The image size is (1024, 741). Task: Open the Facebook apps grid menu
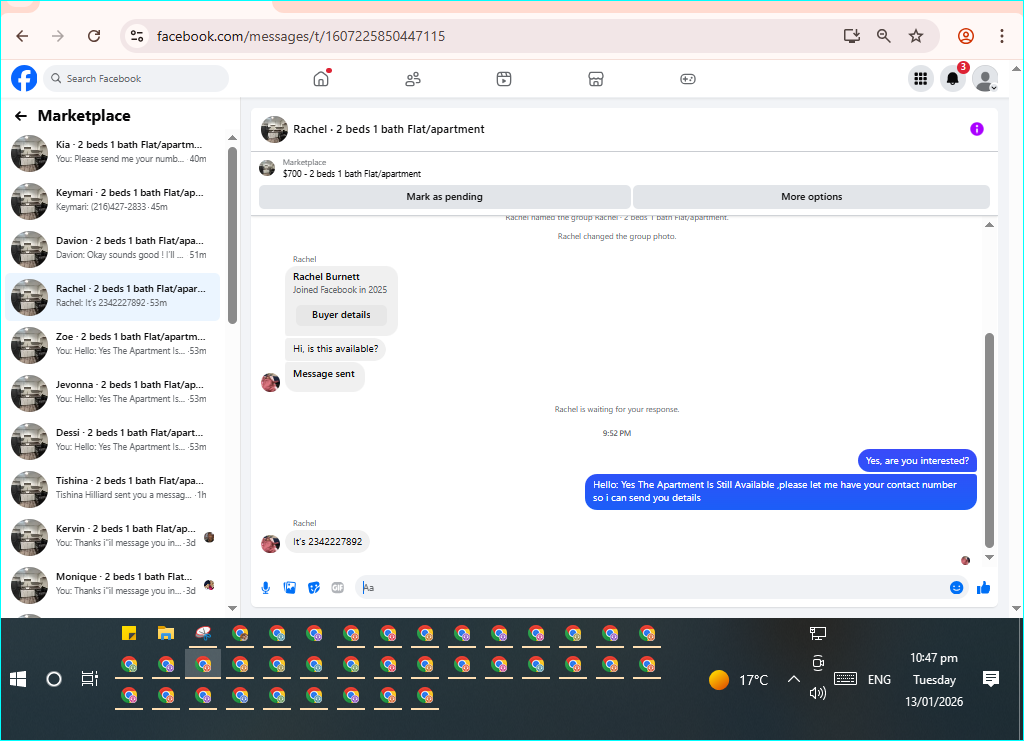921,79
